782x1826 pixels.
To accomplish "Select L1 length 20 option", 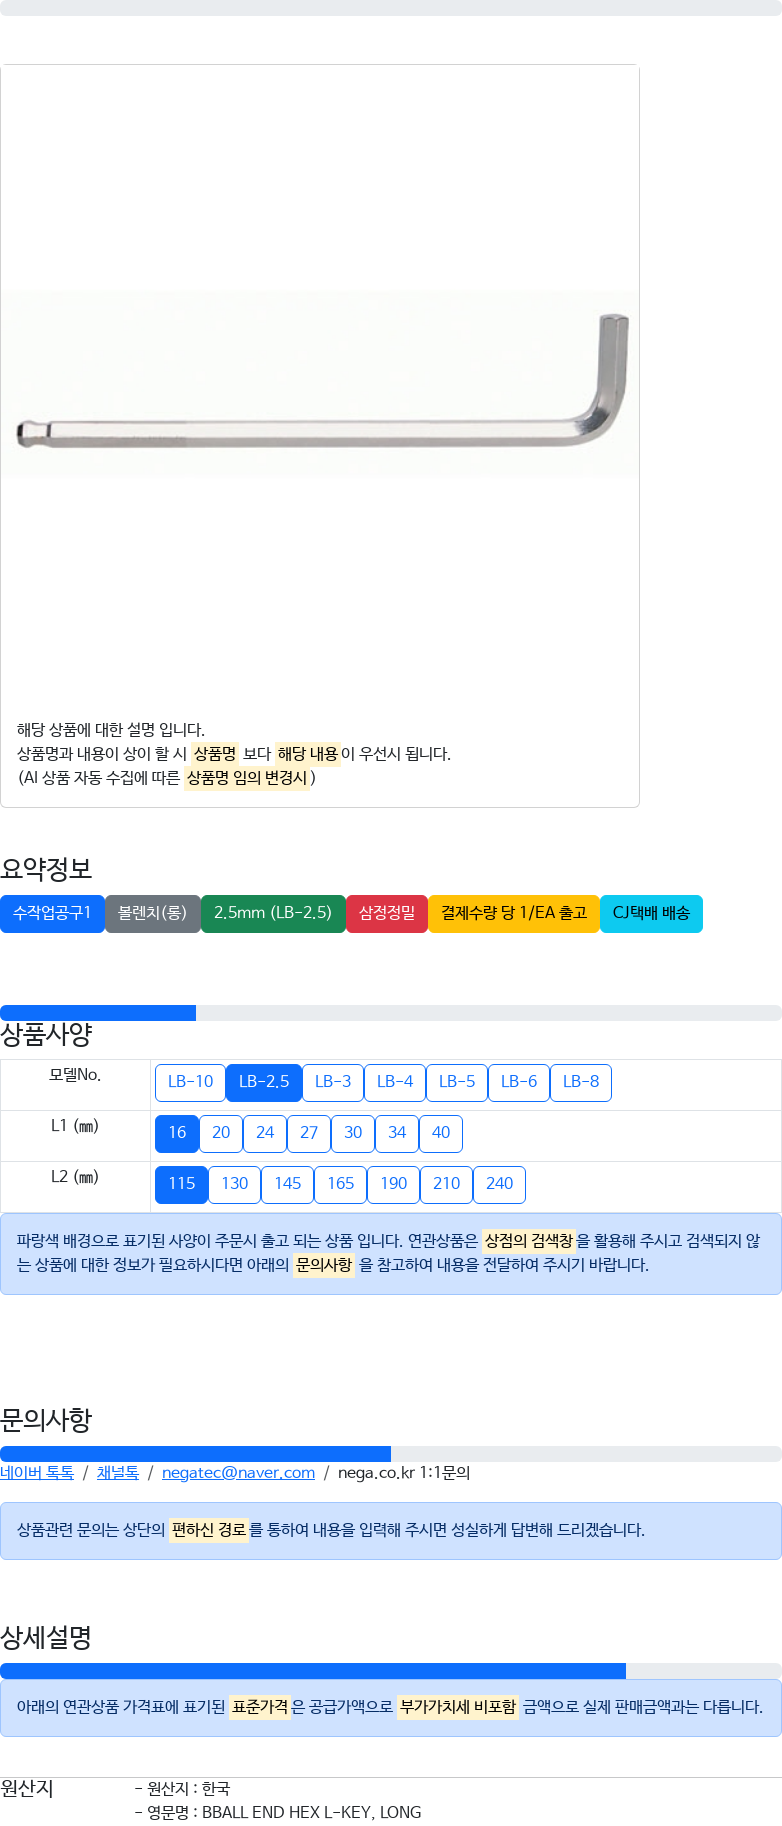I will click(x=221, y=1133).
